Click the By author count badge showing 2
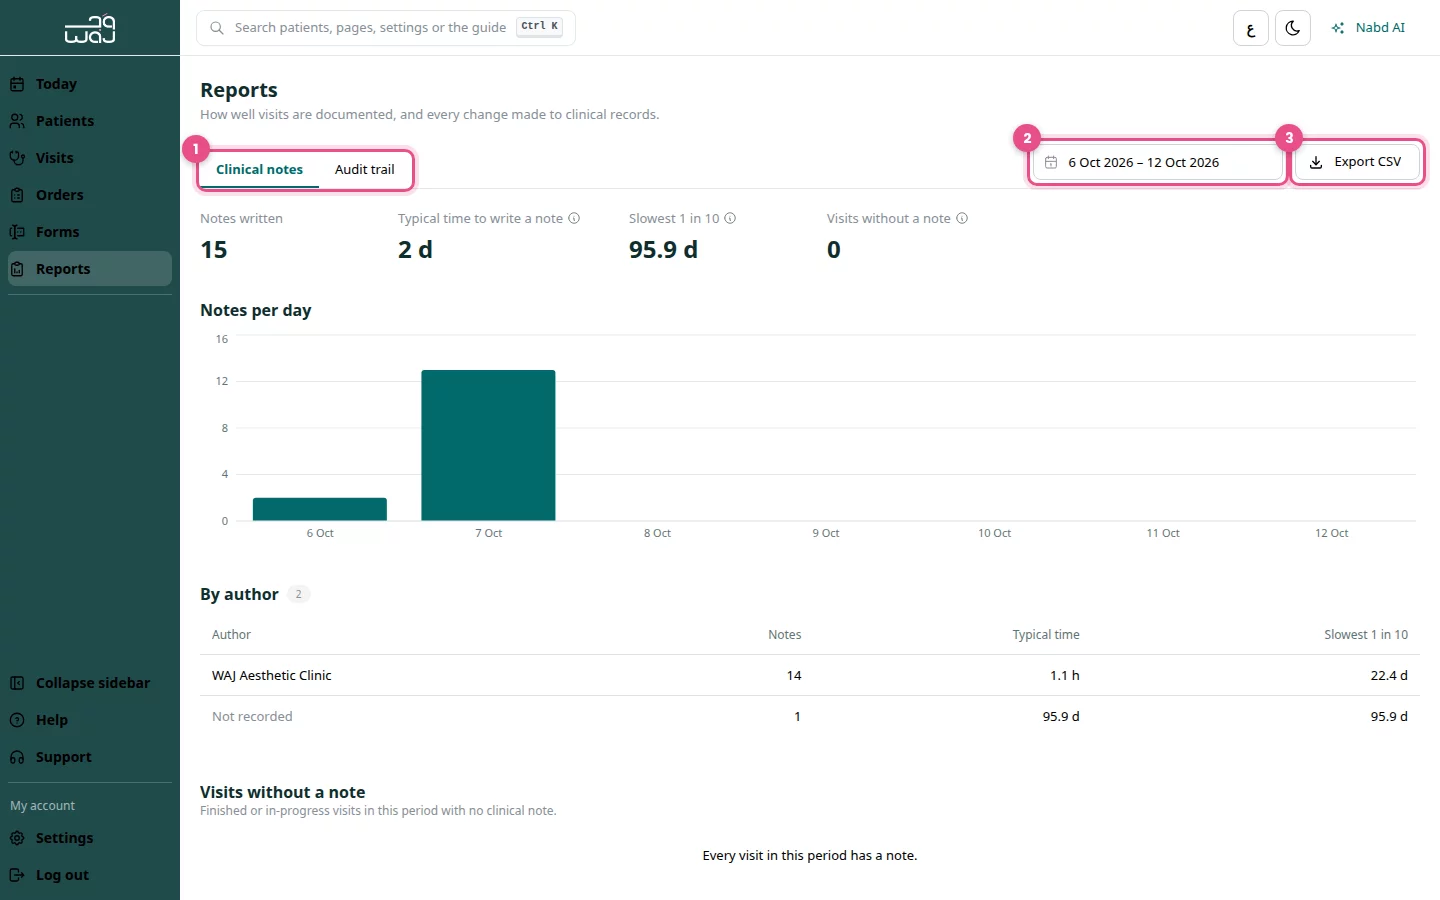Screen dimensions: 1440x900 [298, 594]
